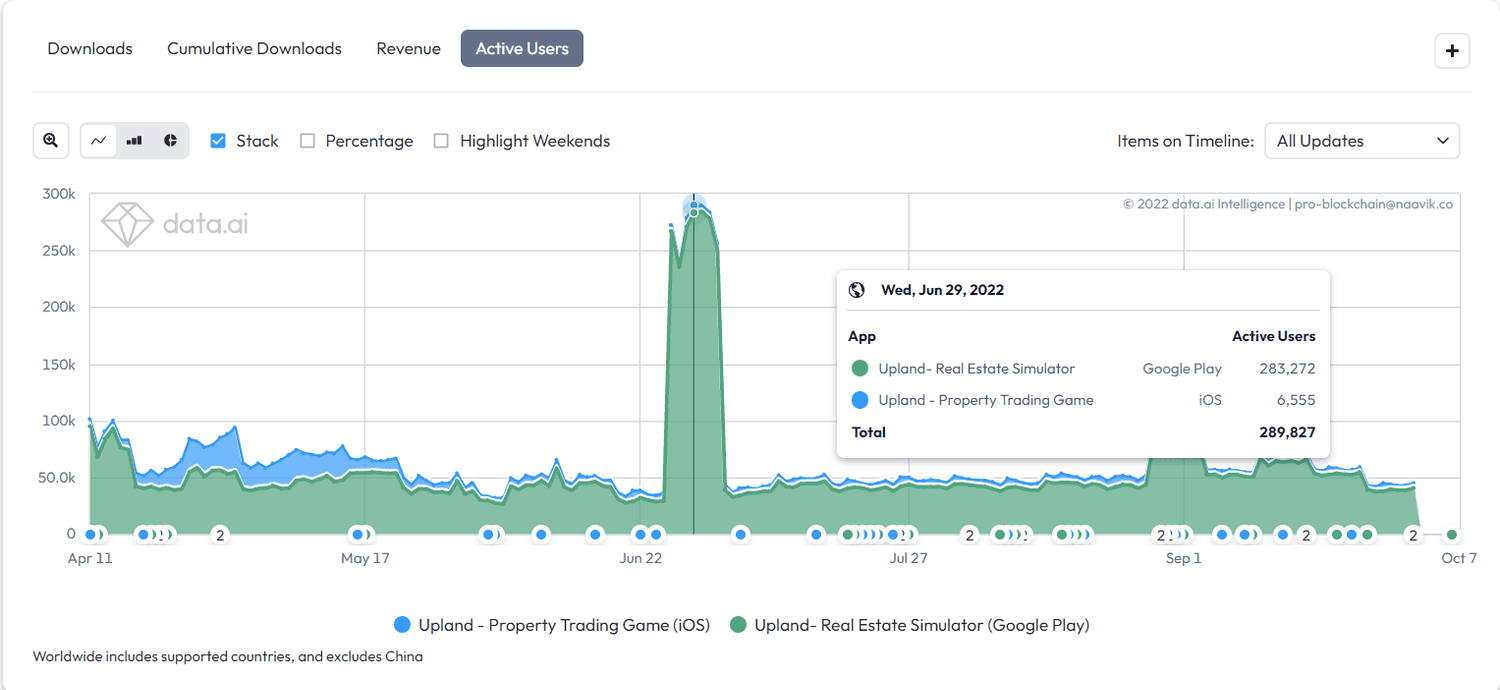Click the 'Sep 1' x-axis label
Viewport: 1500px width, 690px height.
tap(1184, 558)
